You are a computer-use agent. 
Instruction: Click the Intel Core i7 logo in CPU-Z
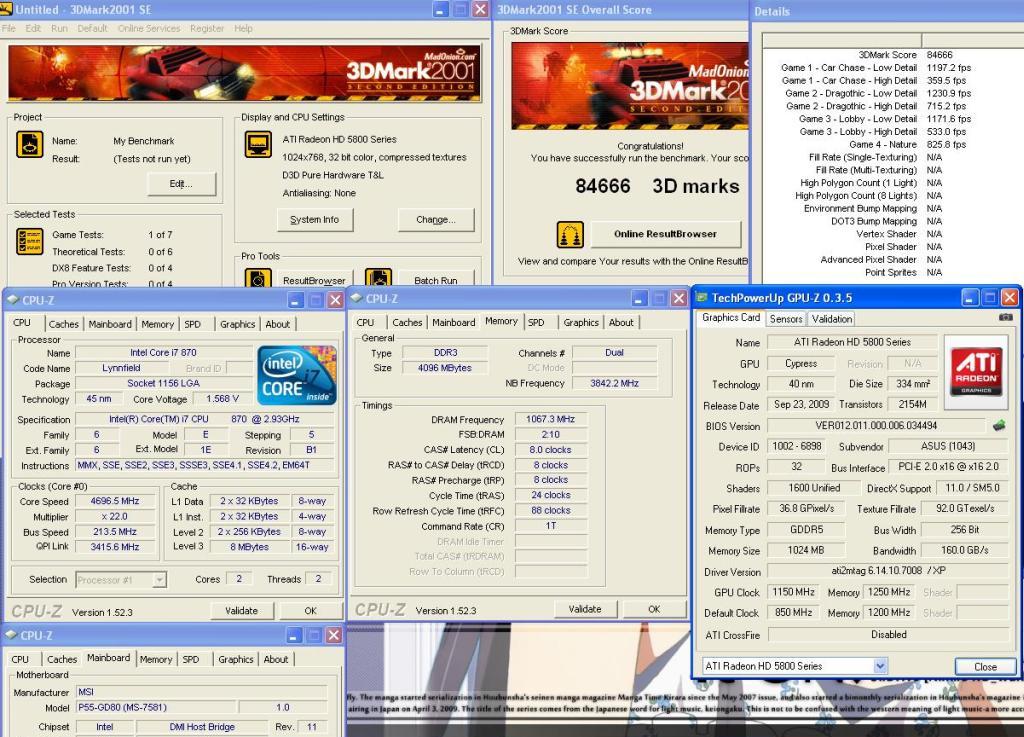(297, 375)
